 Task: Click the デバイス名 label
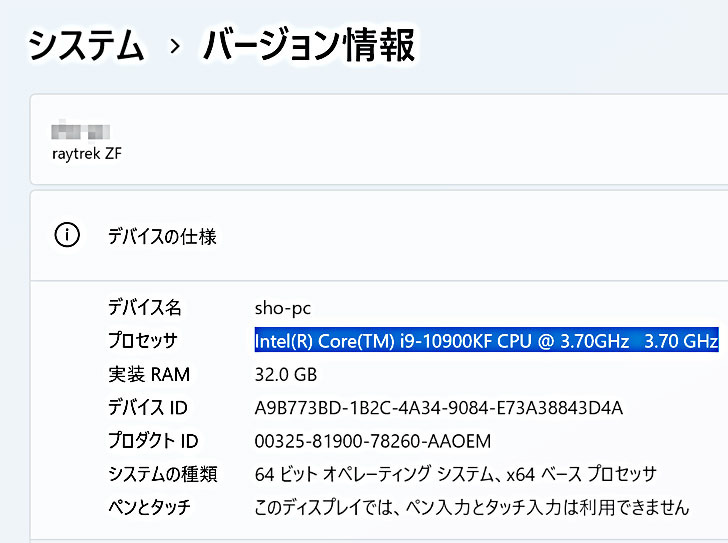(x=144, y=307)
